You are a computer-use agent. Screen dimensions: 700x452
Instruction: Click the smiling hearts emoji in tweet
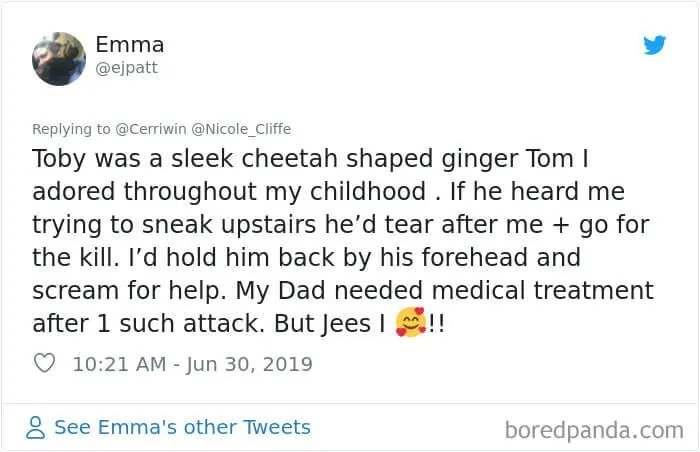(x=410, y=324)
